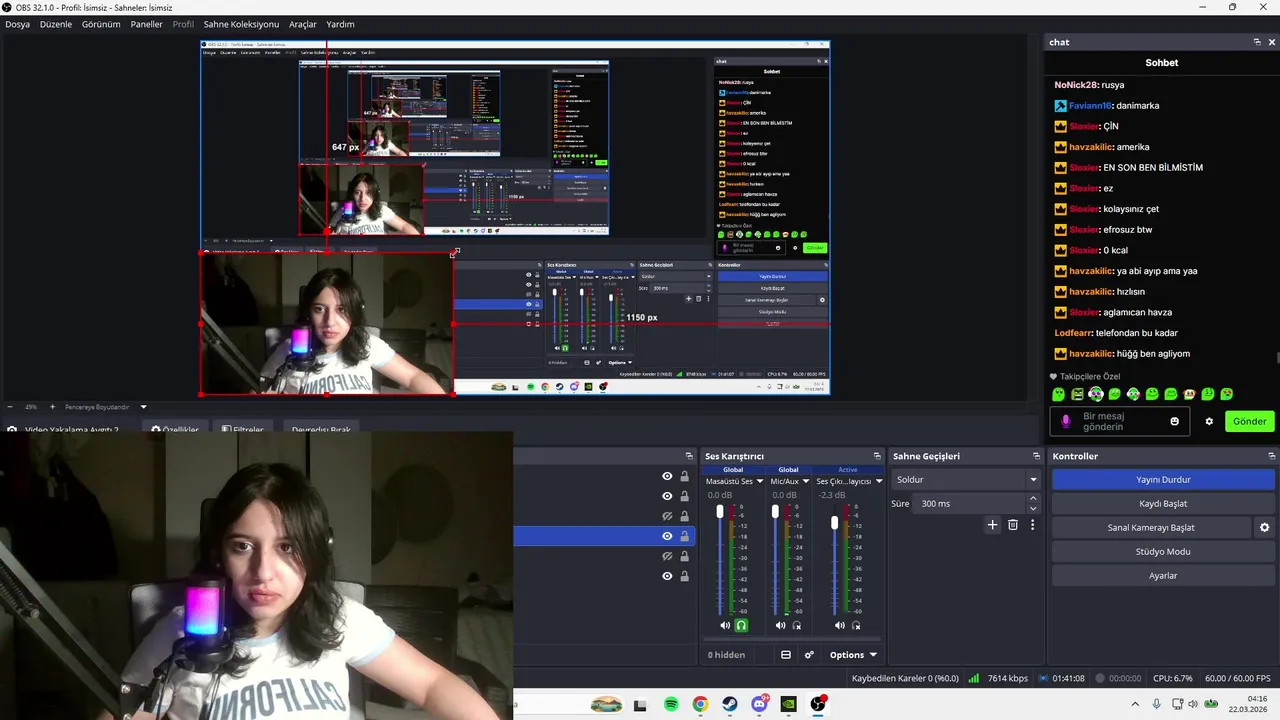Viewport: 1280px width, 720px height.
Task: Open Spotify from the taskbar
Action: click(x=671, y=705)
